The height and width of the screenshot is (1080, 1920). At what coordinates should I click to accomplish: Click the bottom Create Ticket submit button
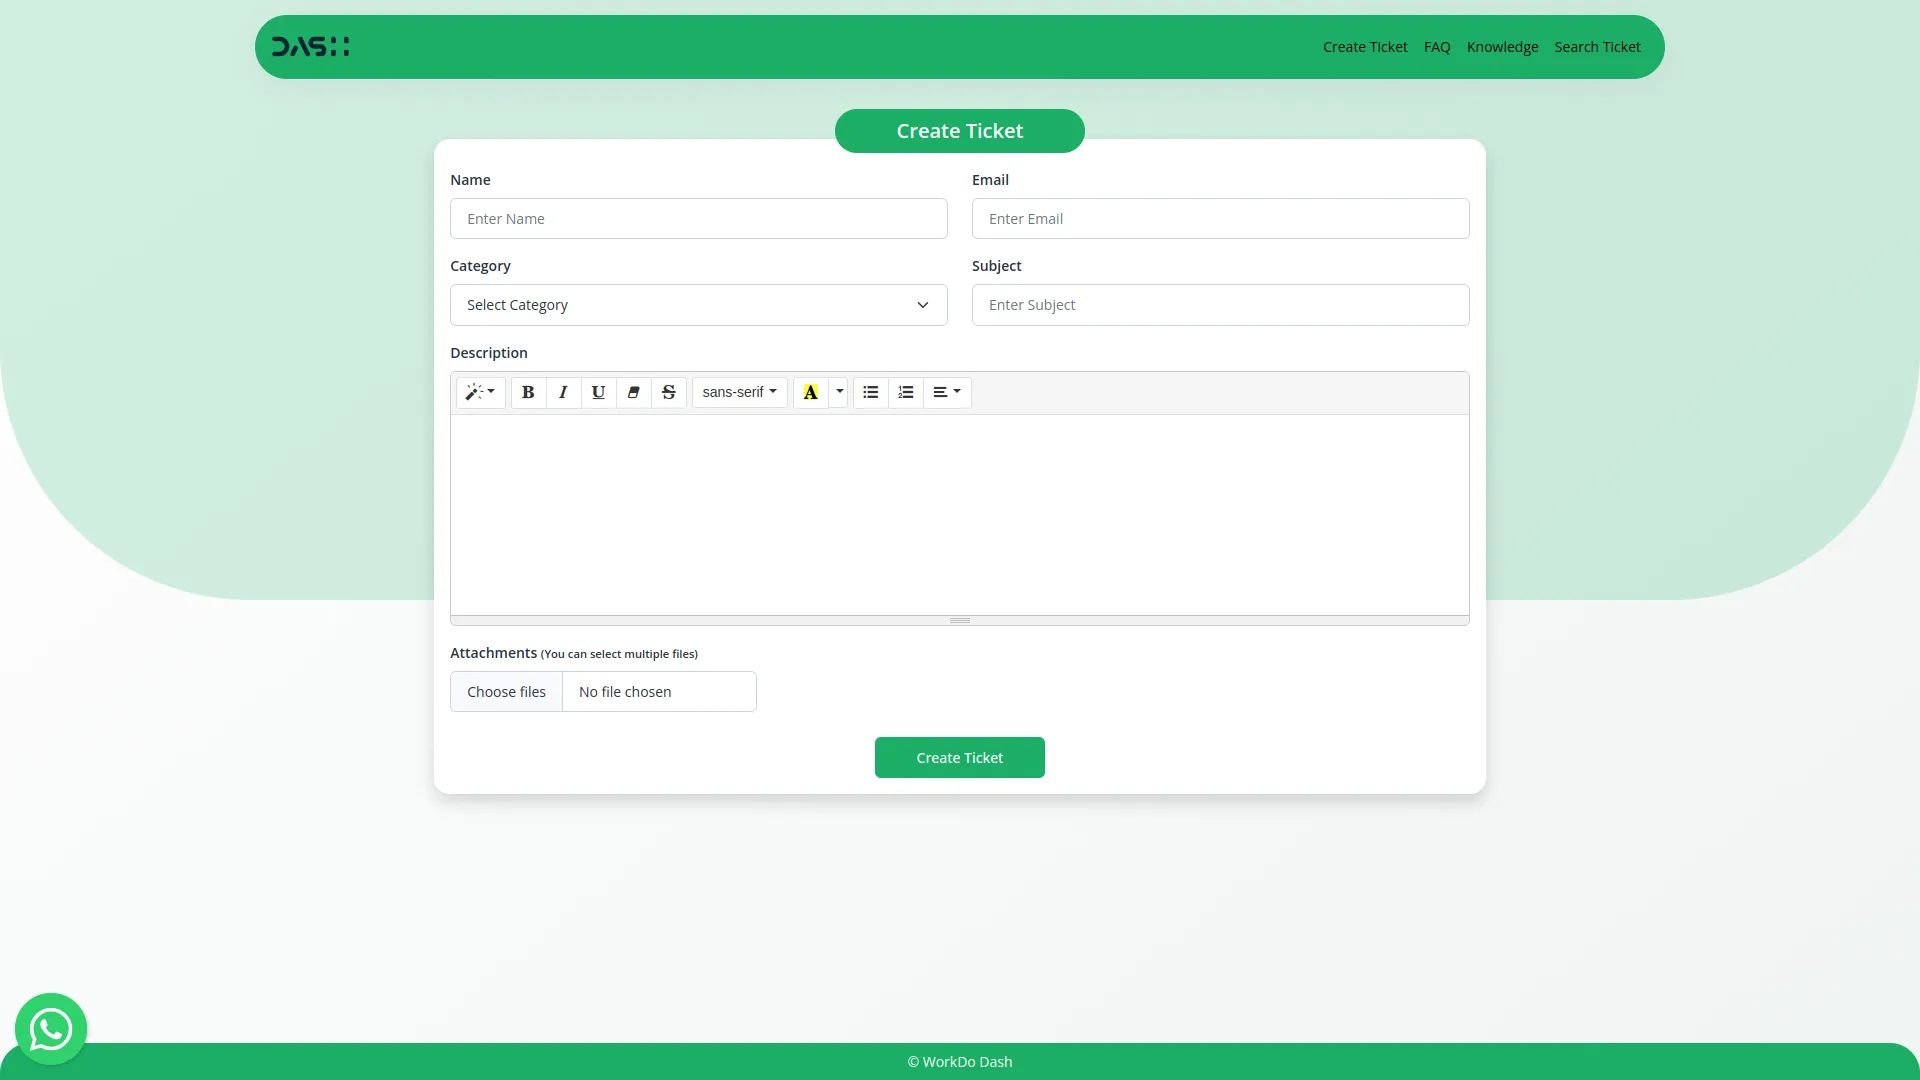click(x=959, y=758)
